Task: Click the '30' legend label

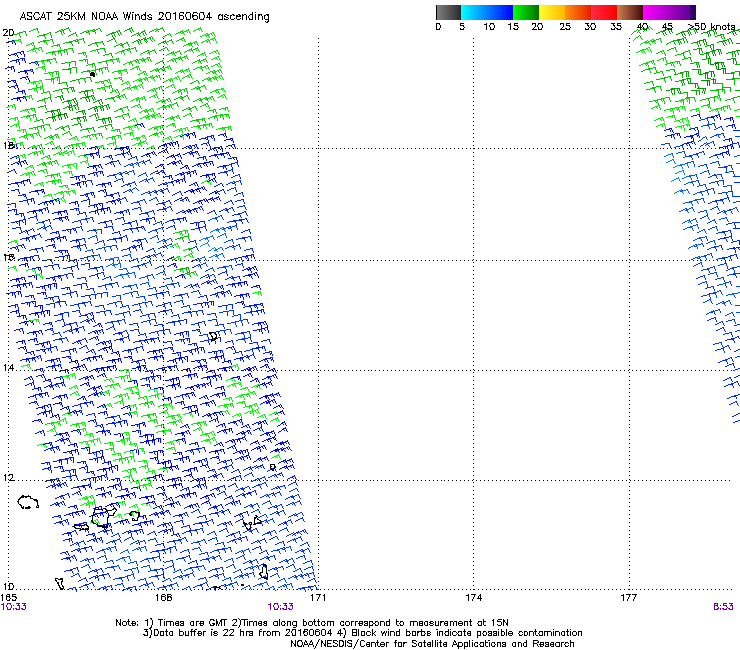Action: click(x=590, y=26)
